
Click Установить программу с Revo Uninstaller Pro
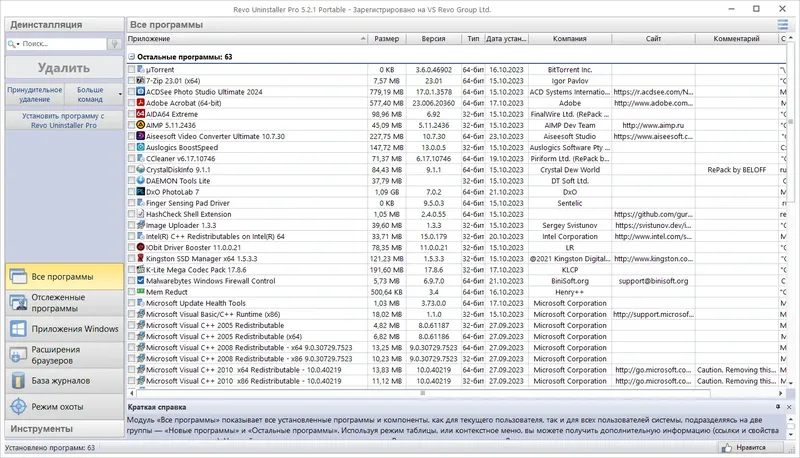[64, 120]
